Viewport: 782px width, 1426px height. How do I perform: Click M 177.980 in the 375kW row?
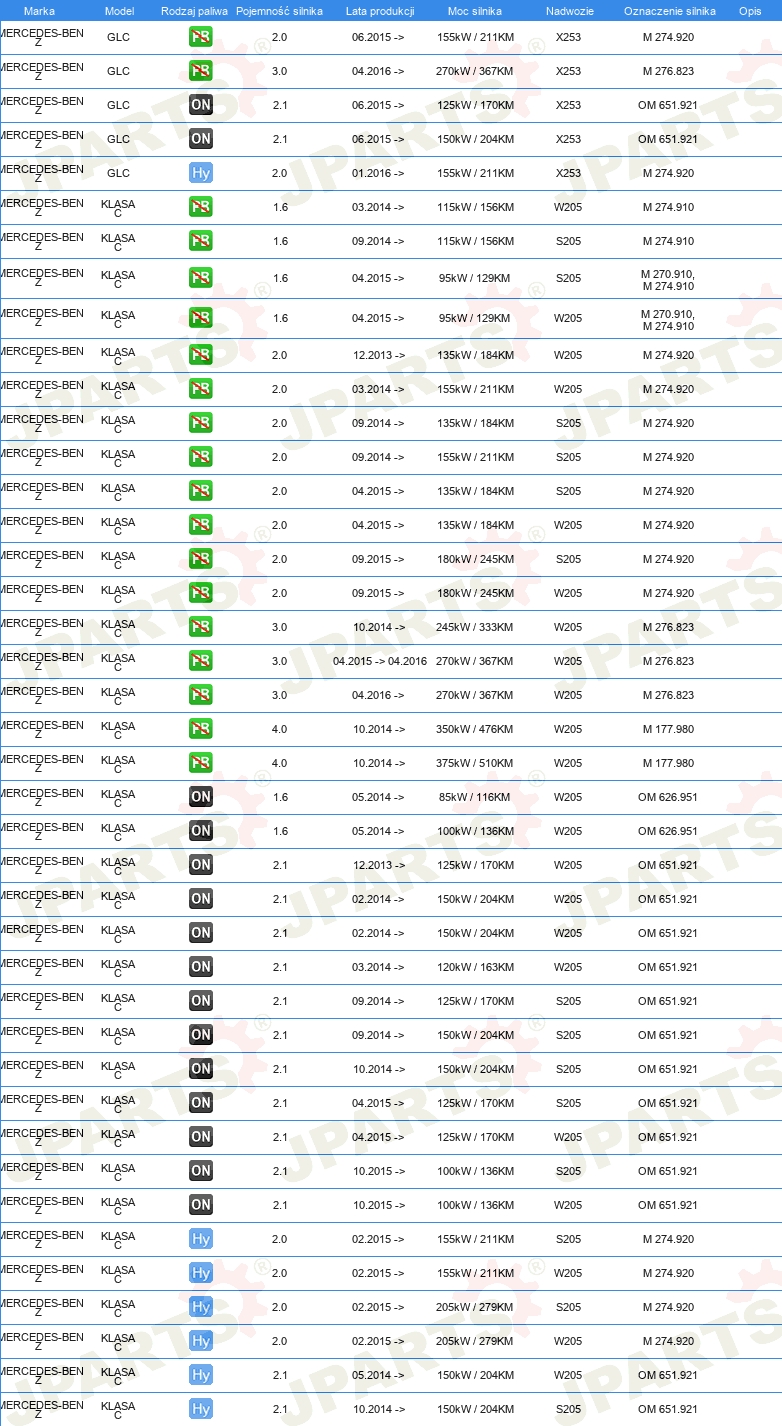[x=668, y=764]
